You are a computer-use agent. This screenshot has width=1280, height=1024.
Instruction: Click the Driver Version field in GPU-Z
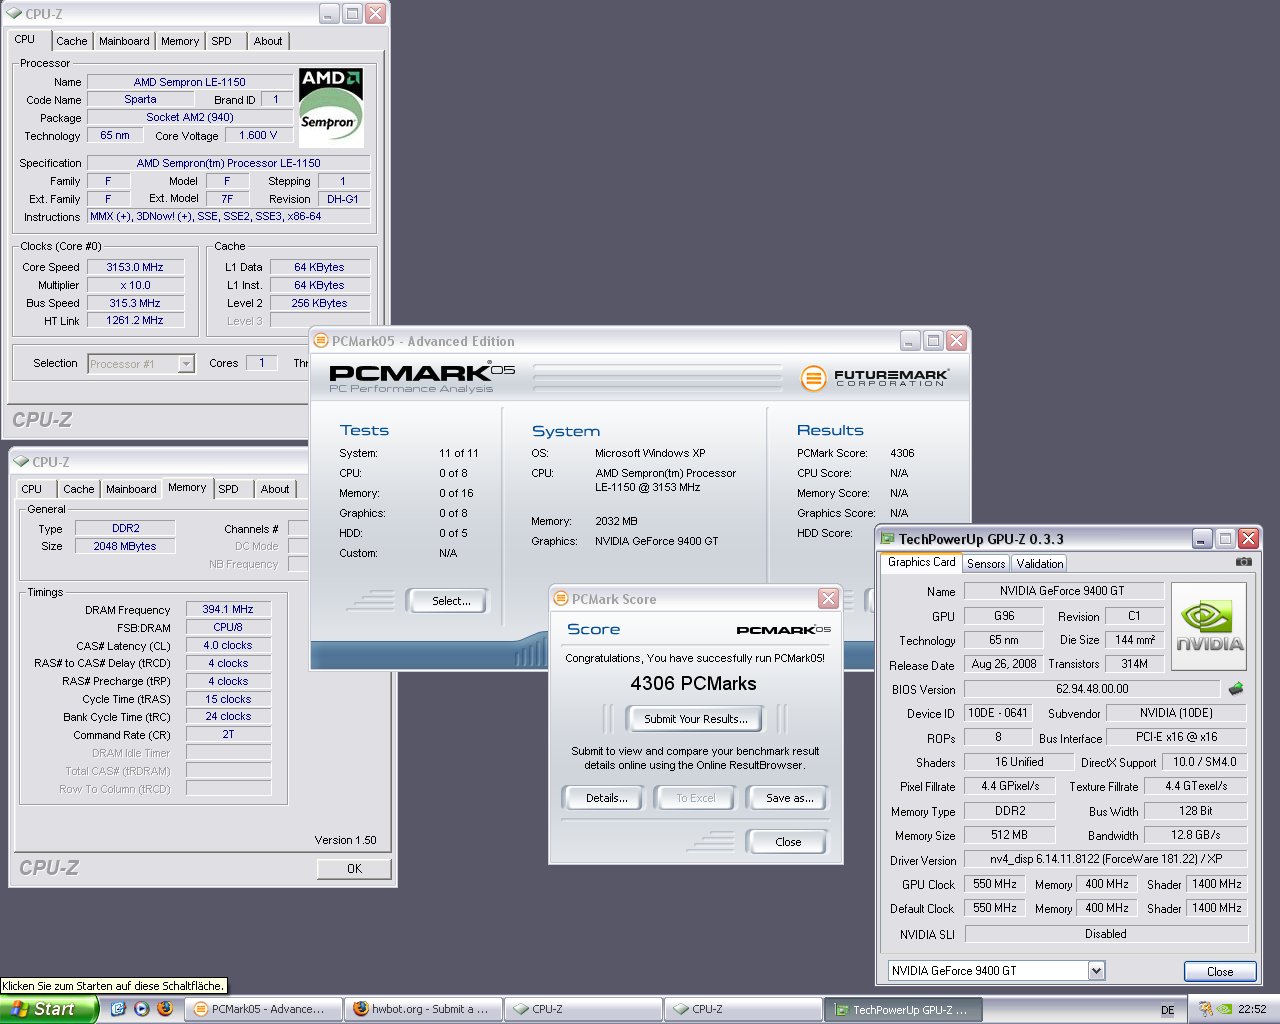pyautogui.click(x=1106, y=859)
